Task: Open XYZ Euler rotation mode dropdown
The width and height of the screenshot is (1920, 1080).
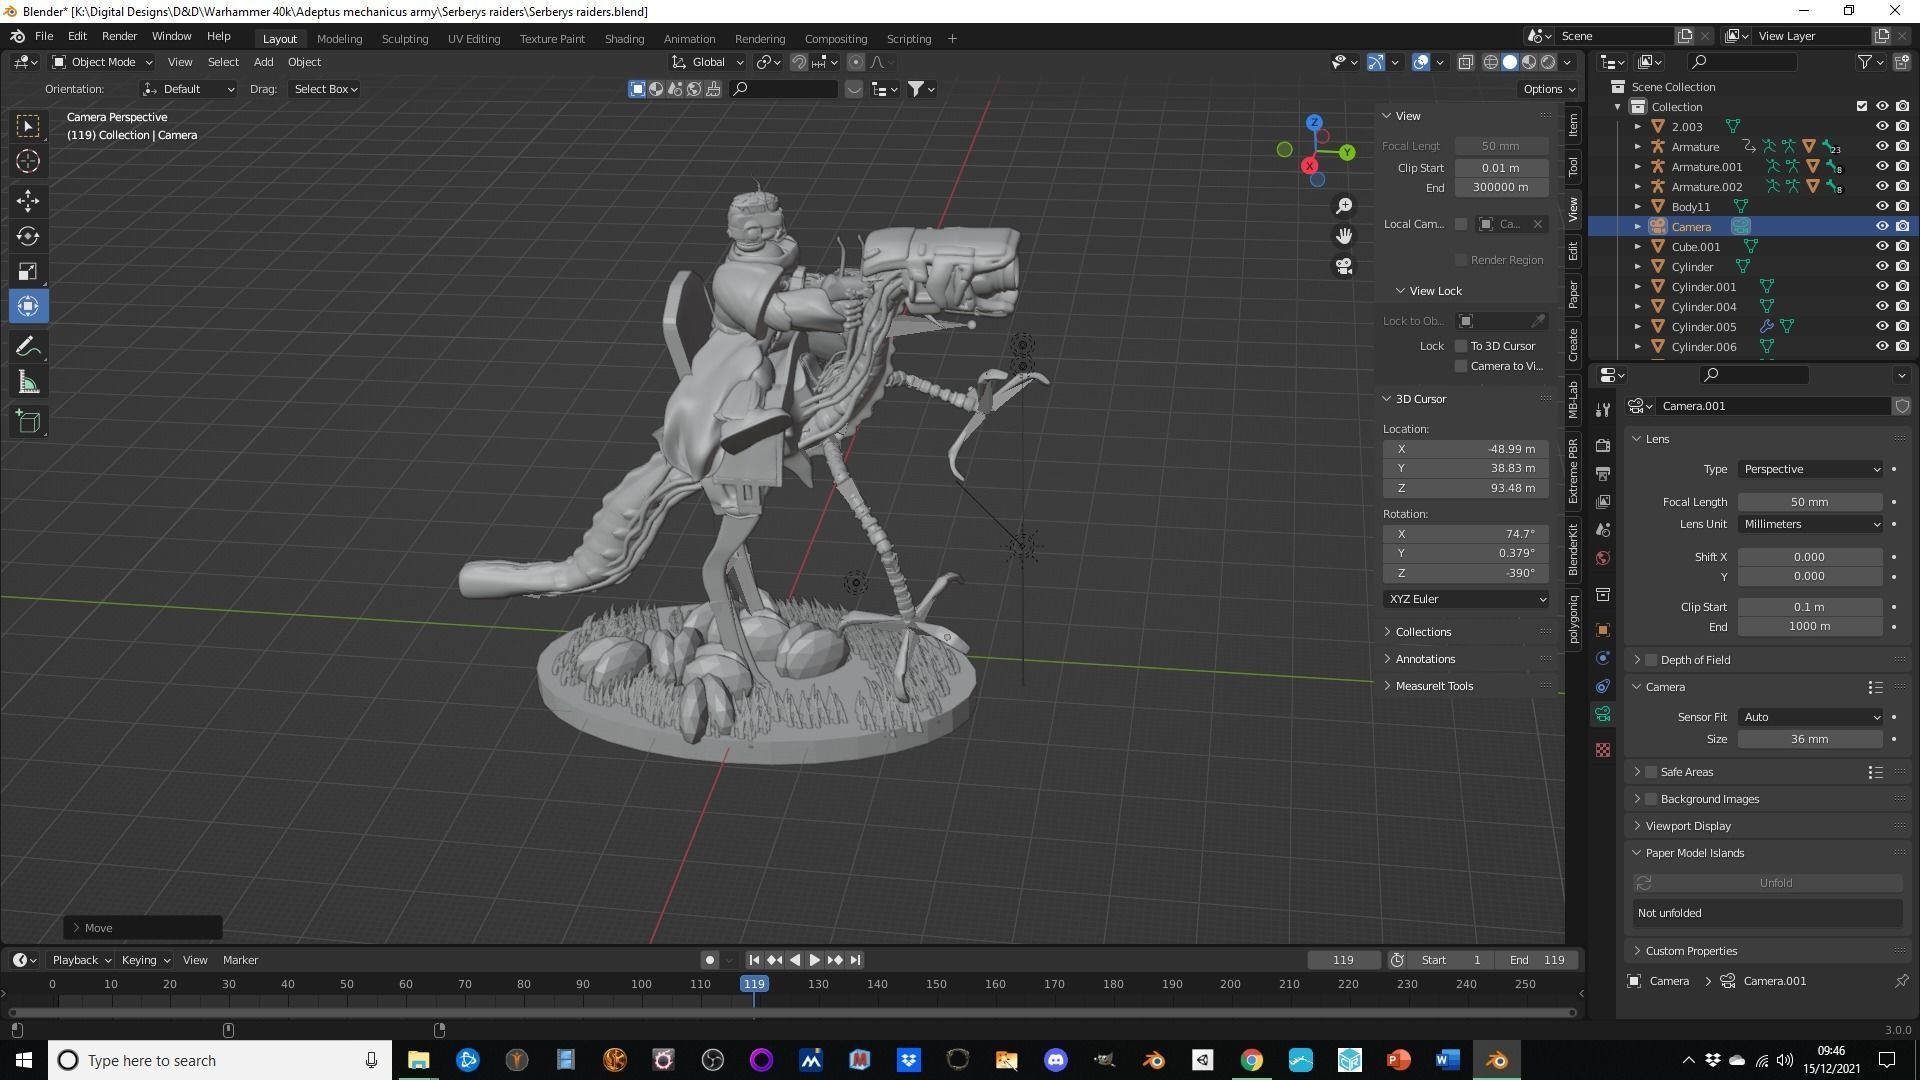Action: pyautogui.click(x=1467, y=599)
